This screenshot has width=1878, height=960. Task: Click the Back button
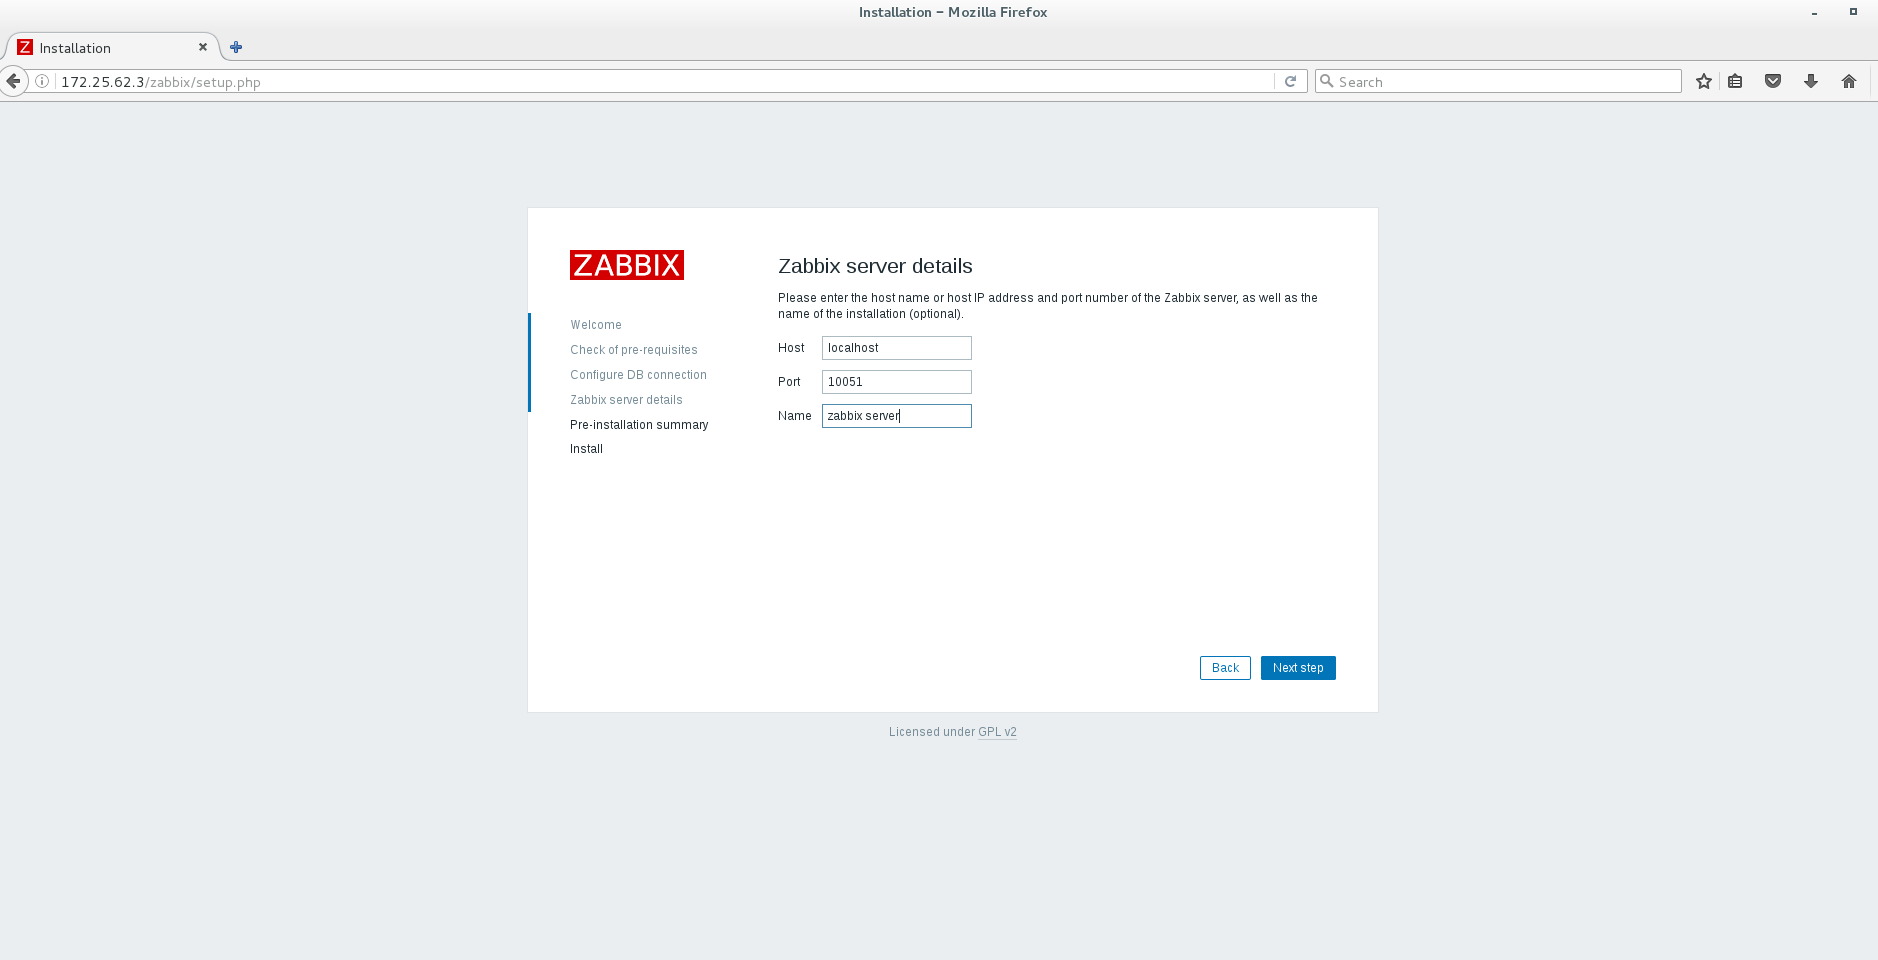(1225, 667)
